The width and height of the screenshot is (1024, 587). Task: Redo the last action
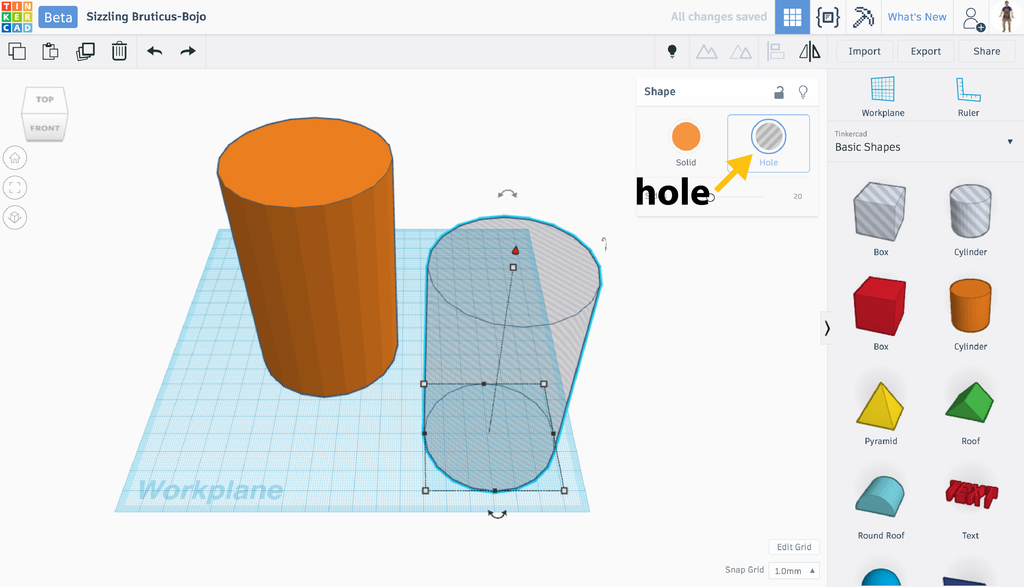click(x=188, y=51)
